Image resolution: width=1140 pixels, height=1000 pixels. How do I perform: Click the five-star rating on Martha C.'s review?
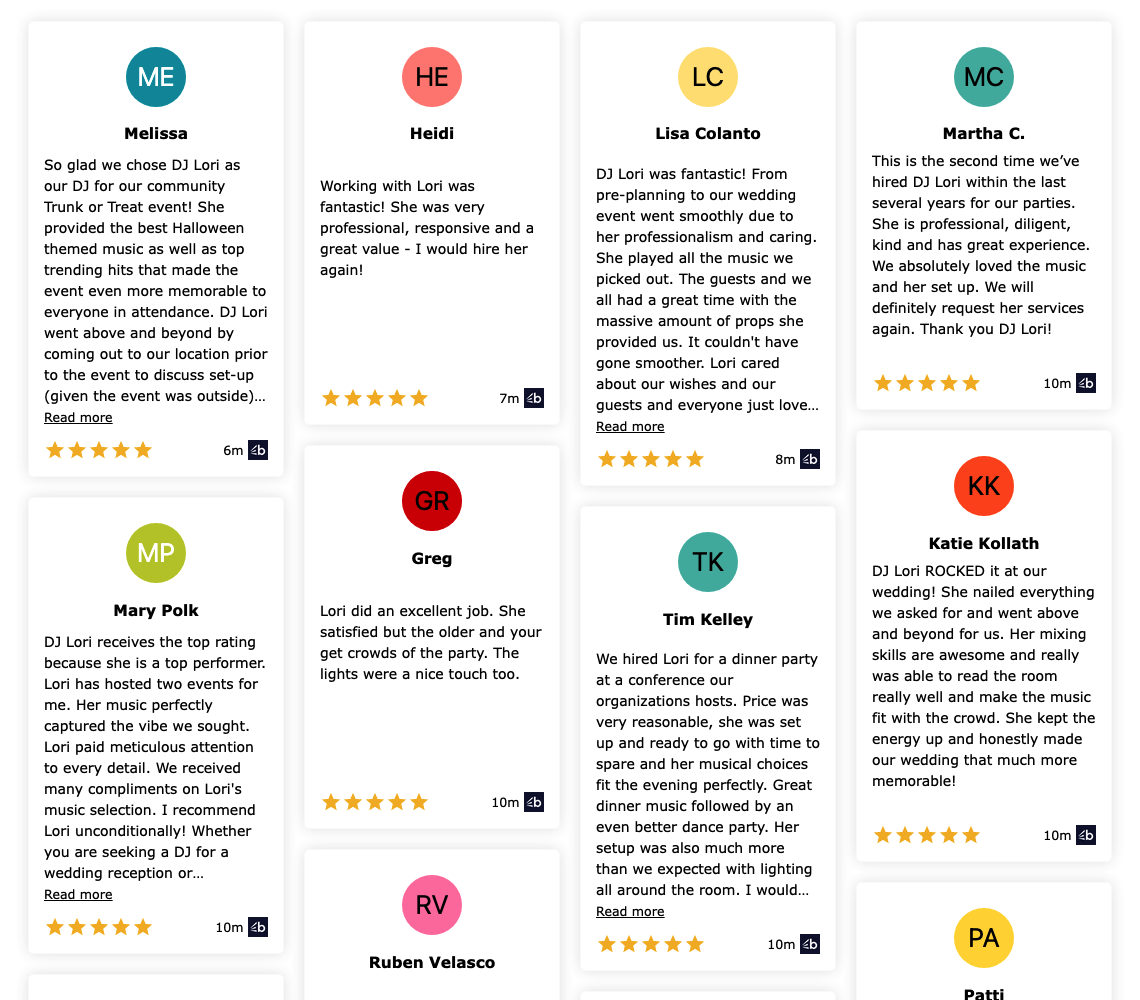pos(927,383)
